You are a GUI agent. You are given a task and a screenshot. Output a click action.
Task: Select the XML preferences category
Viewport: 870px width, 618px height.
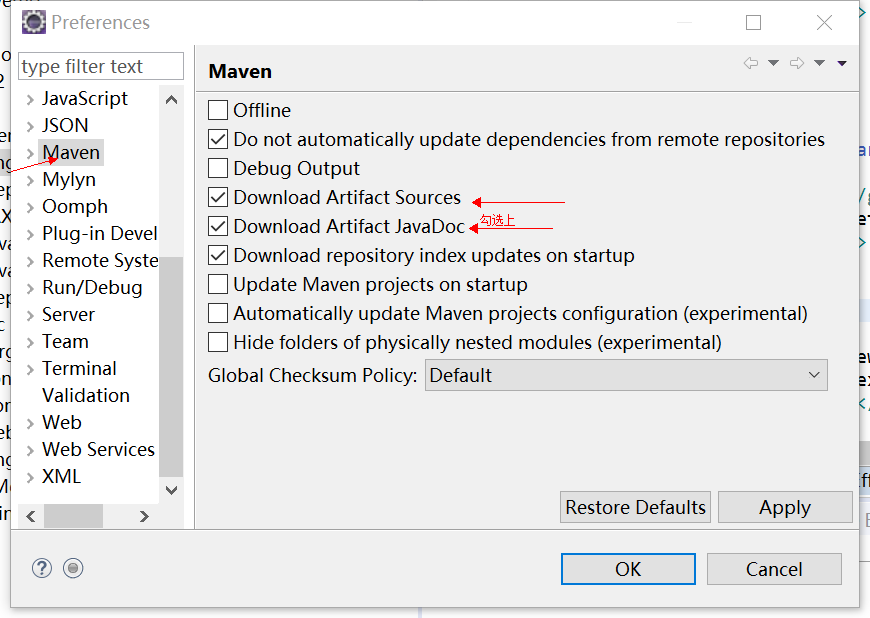[62, 476]
